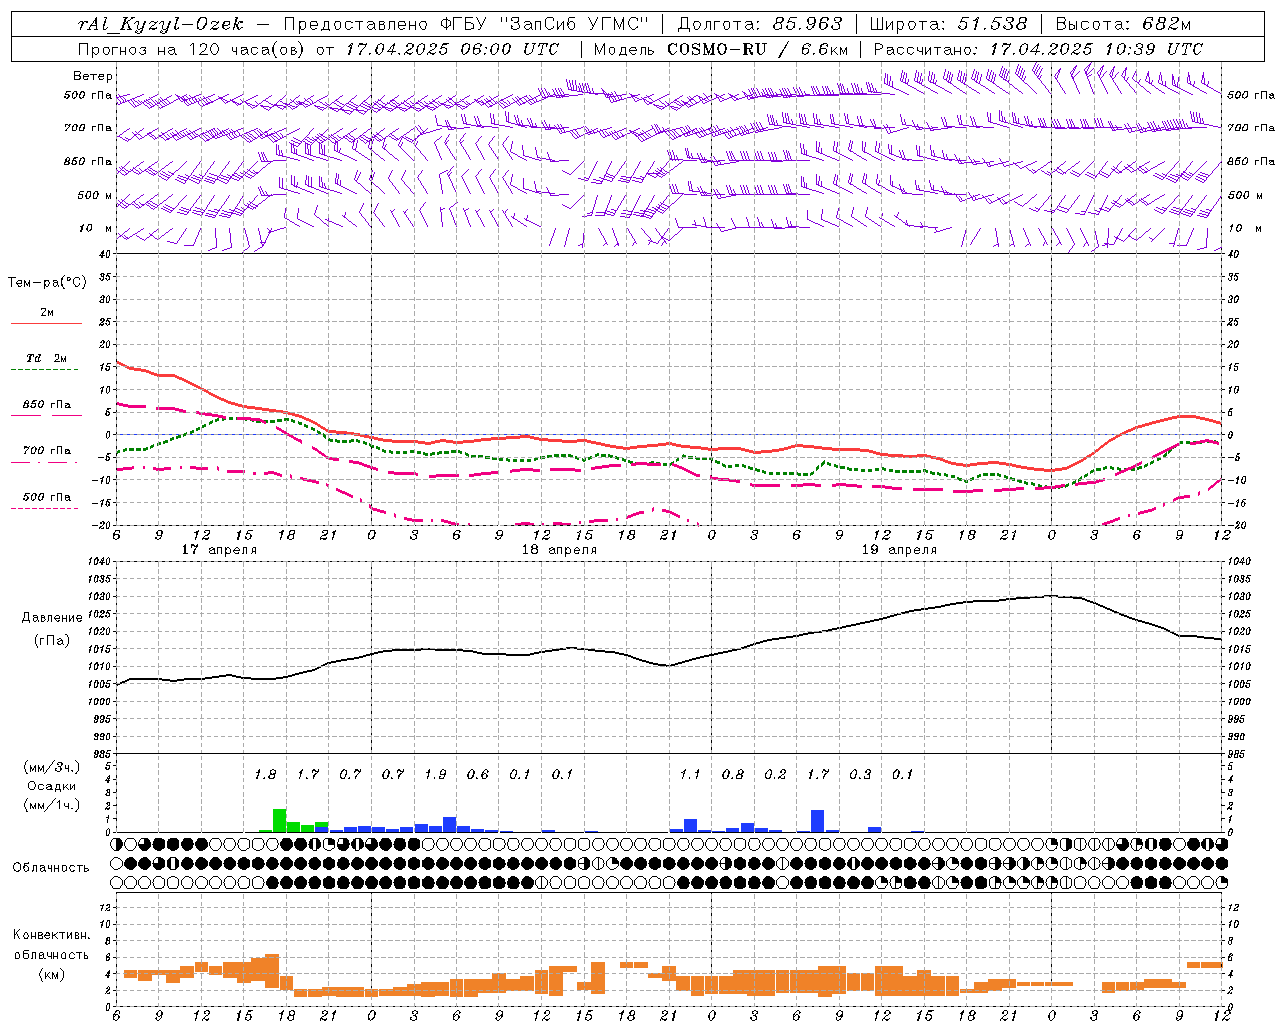
Task: Click the 17 апреля date label
Action: pos(219,550)
